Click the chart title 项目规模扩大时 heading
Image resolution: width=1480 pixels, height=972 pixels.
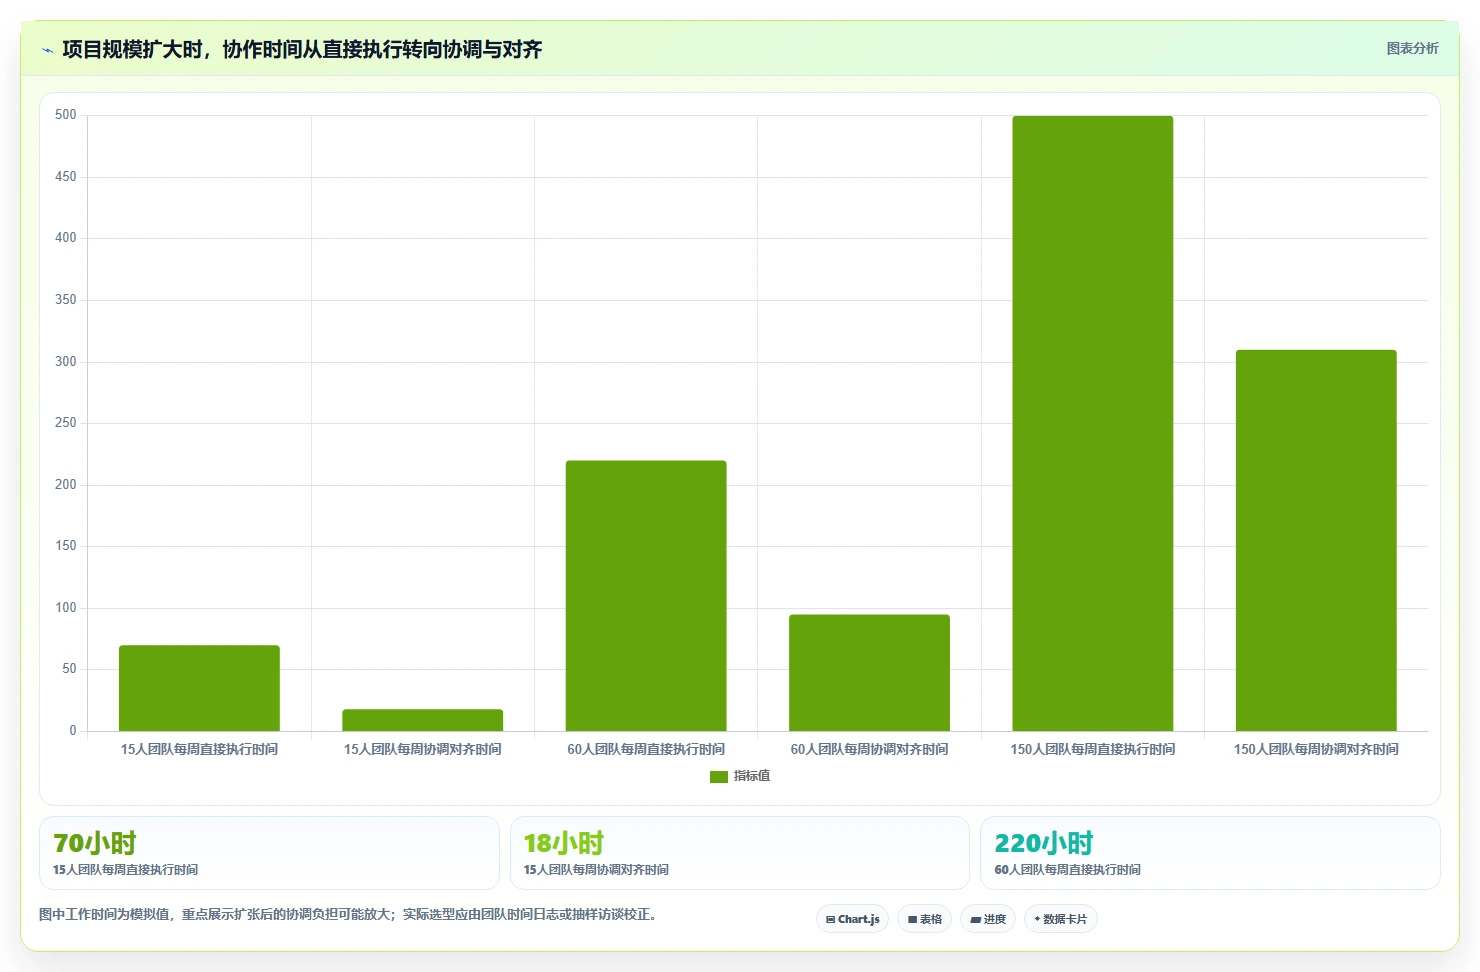tap(302, 49)
